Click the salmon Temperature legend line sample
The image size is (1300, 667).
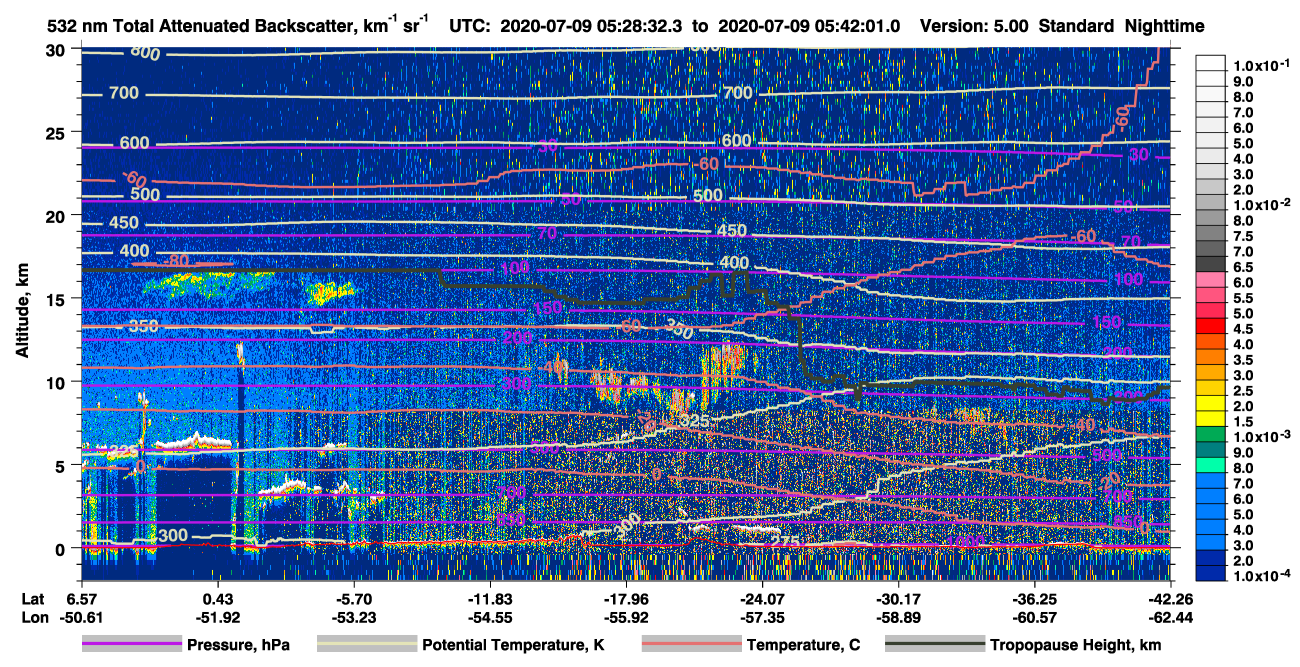[x=690, y=645]
